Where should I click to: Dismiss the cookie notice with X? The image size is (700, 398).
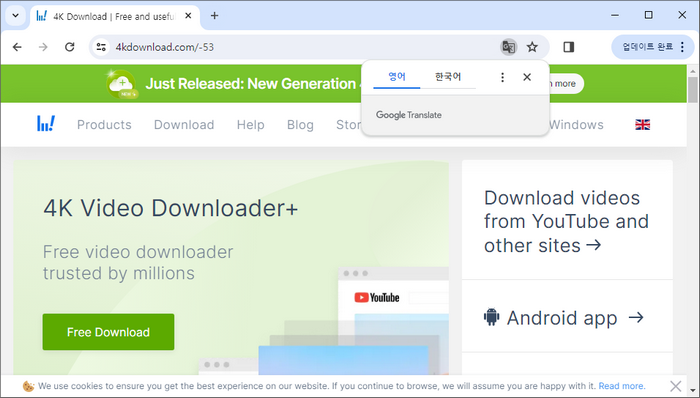pyautogui.click(x=675, y=386)
